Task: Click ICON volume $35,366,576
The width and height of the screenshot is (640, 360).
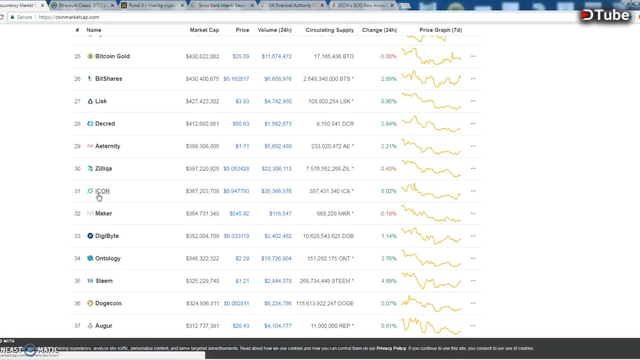Action: point(276,191)
